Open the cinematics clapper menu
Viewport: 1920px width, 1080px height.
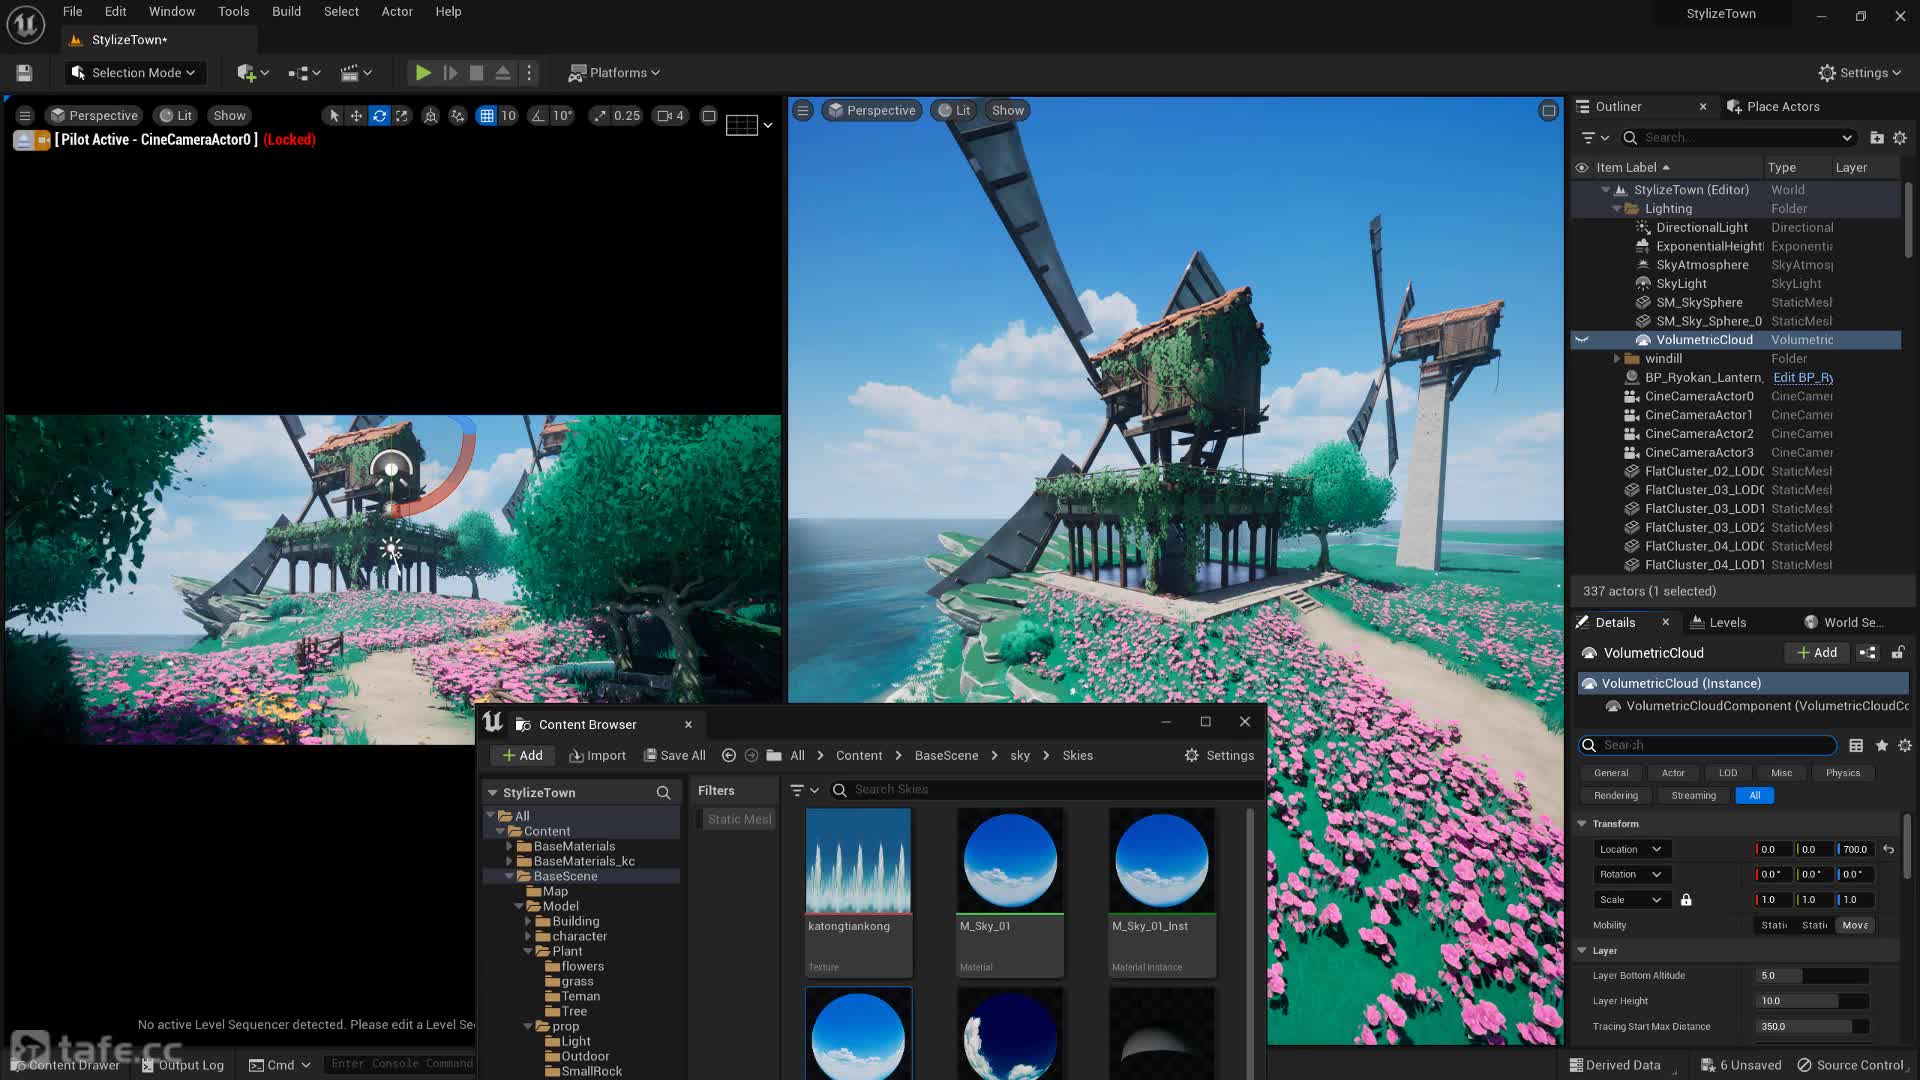(356, 73)
